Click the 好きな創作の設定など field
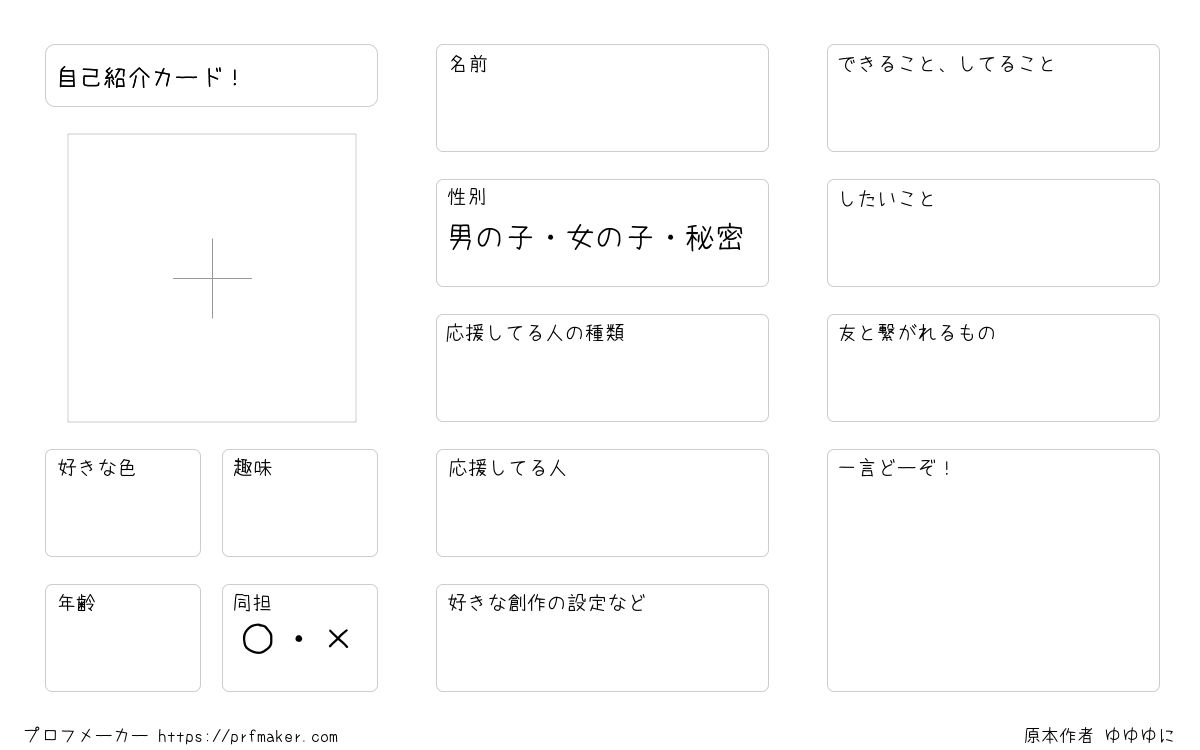 [x=602, y=638]
